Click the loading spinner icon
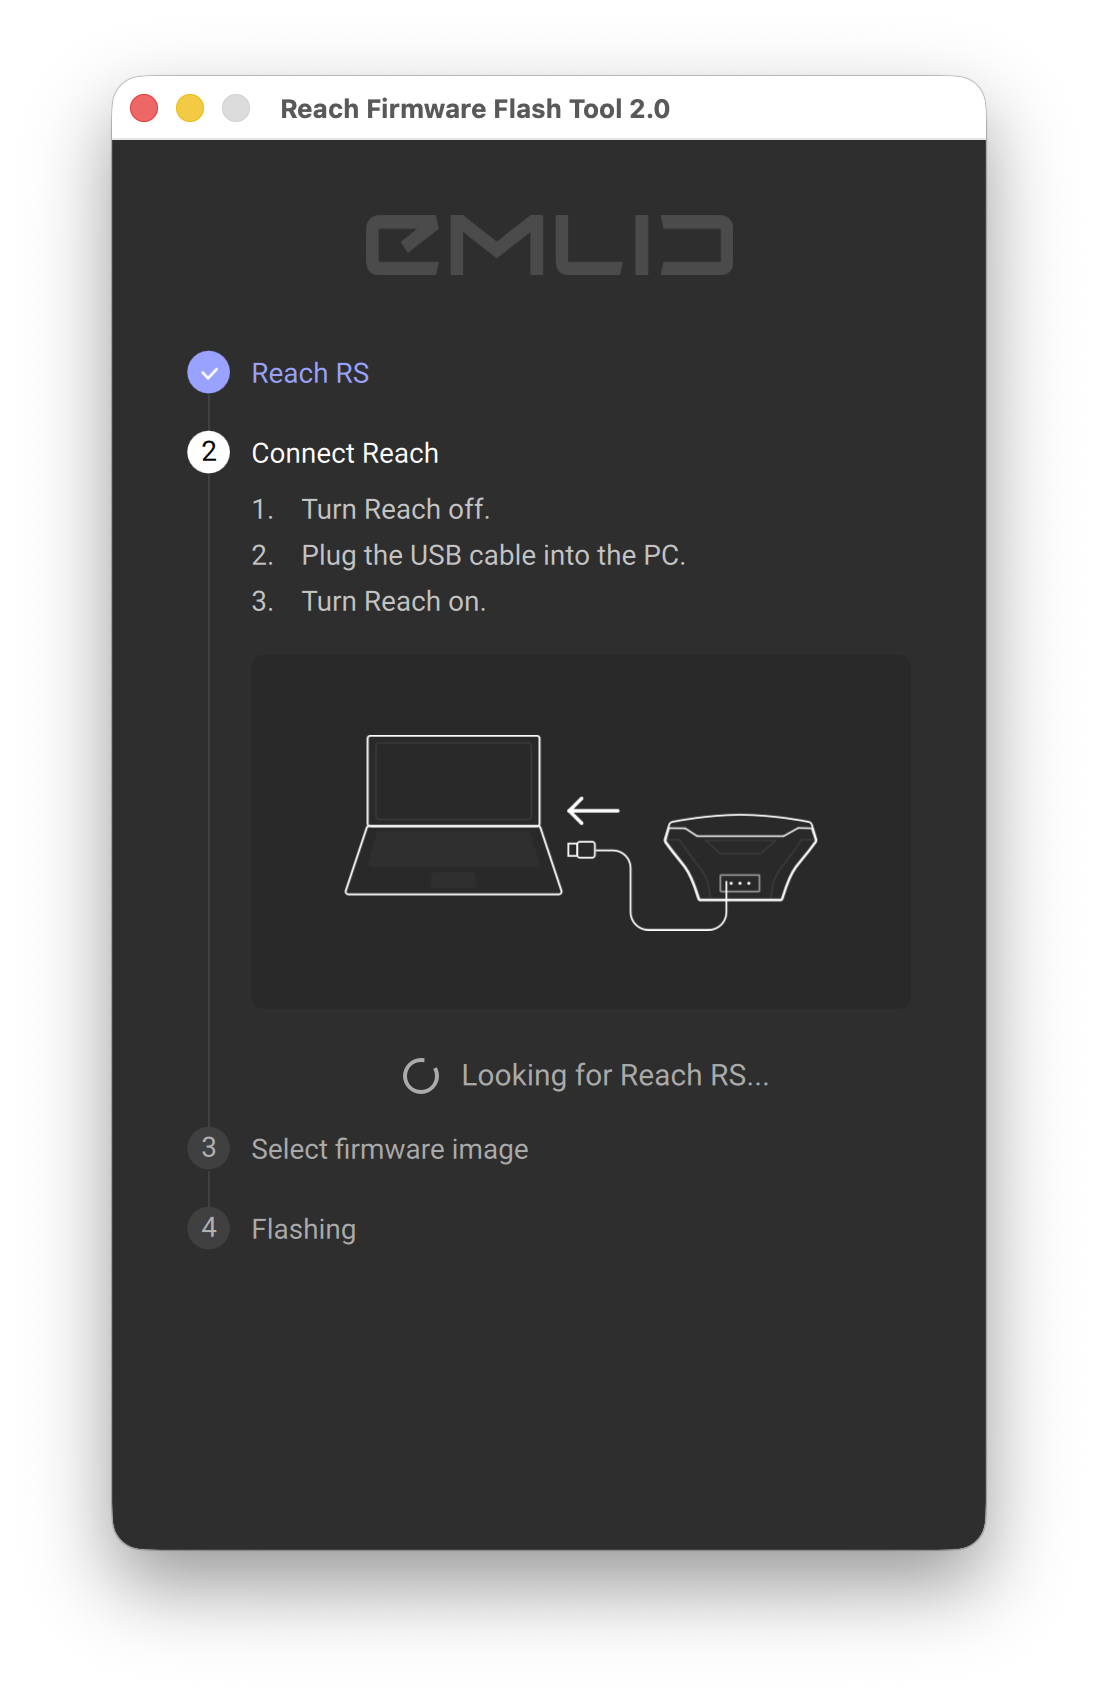Viewport: 1098px width, 1698px height. 421,1076
